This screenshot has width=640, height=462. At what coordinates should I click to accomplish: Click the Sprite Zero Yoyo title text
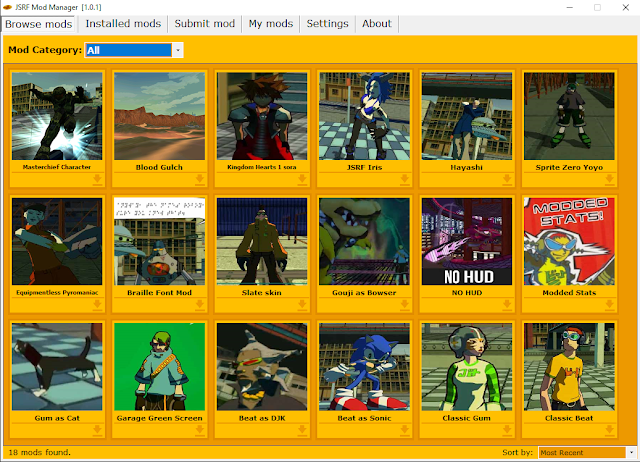coord(569,167)
